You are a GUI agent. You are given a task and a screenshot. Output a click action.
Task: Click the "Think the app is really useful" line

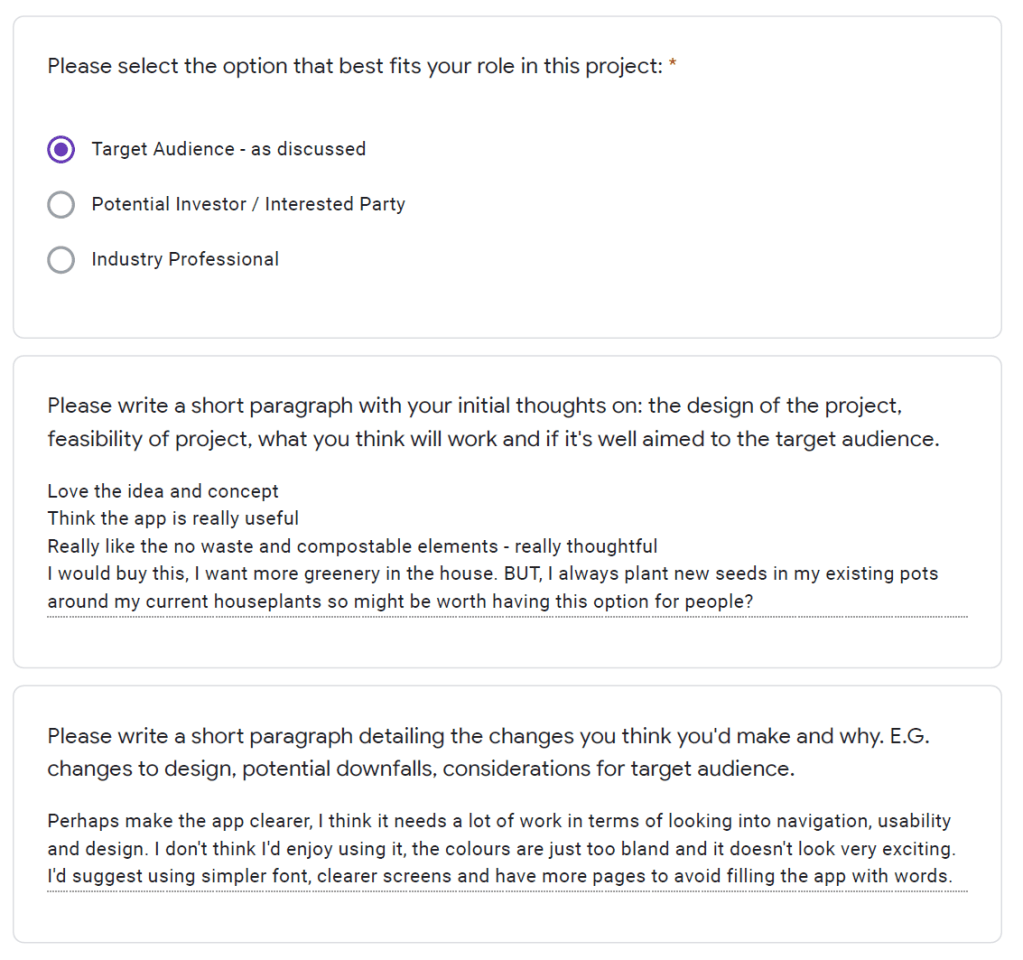click(173, 519)
